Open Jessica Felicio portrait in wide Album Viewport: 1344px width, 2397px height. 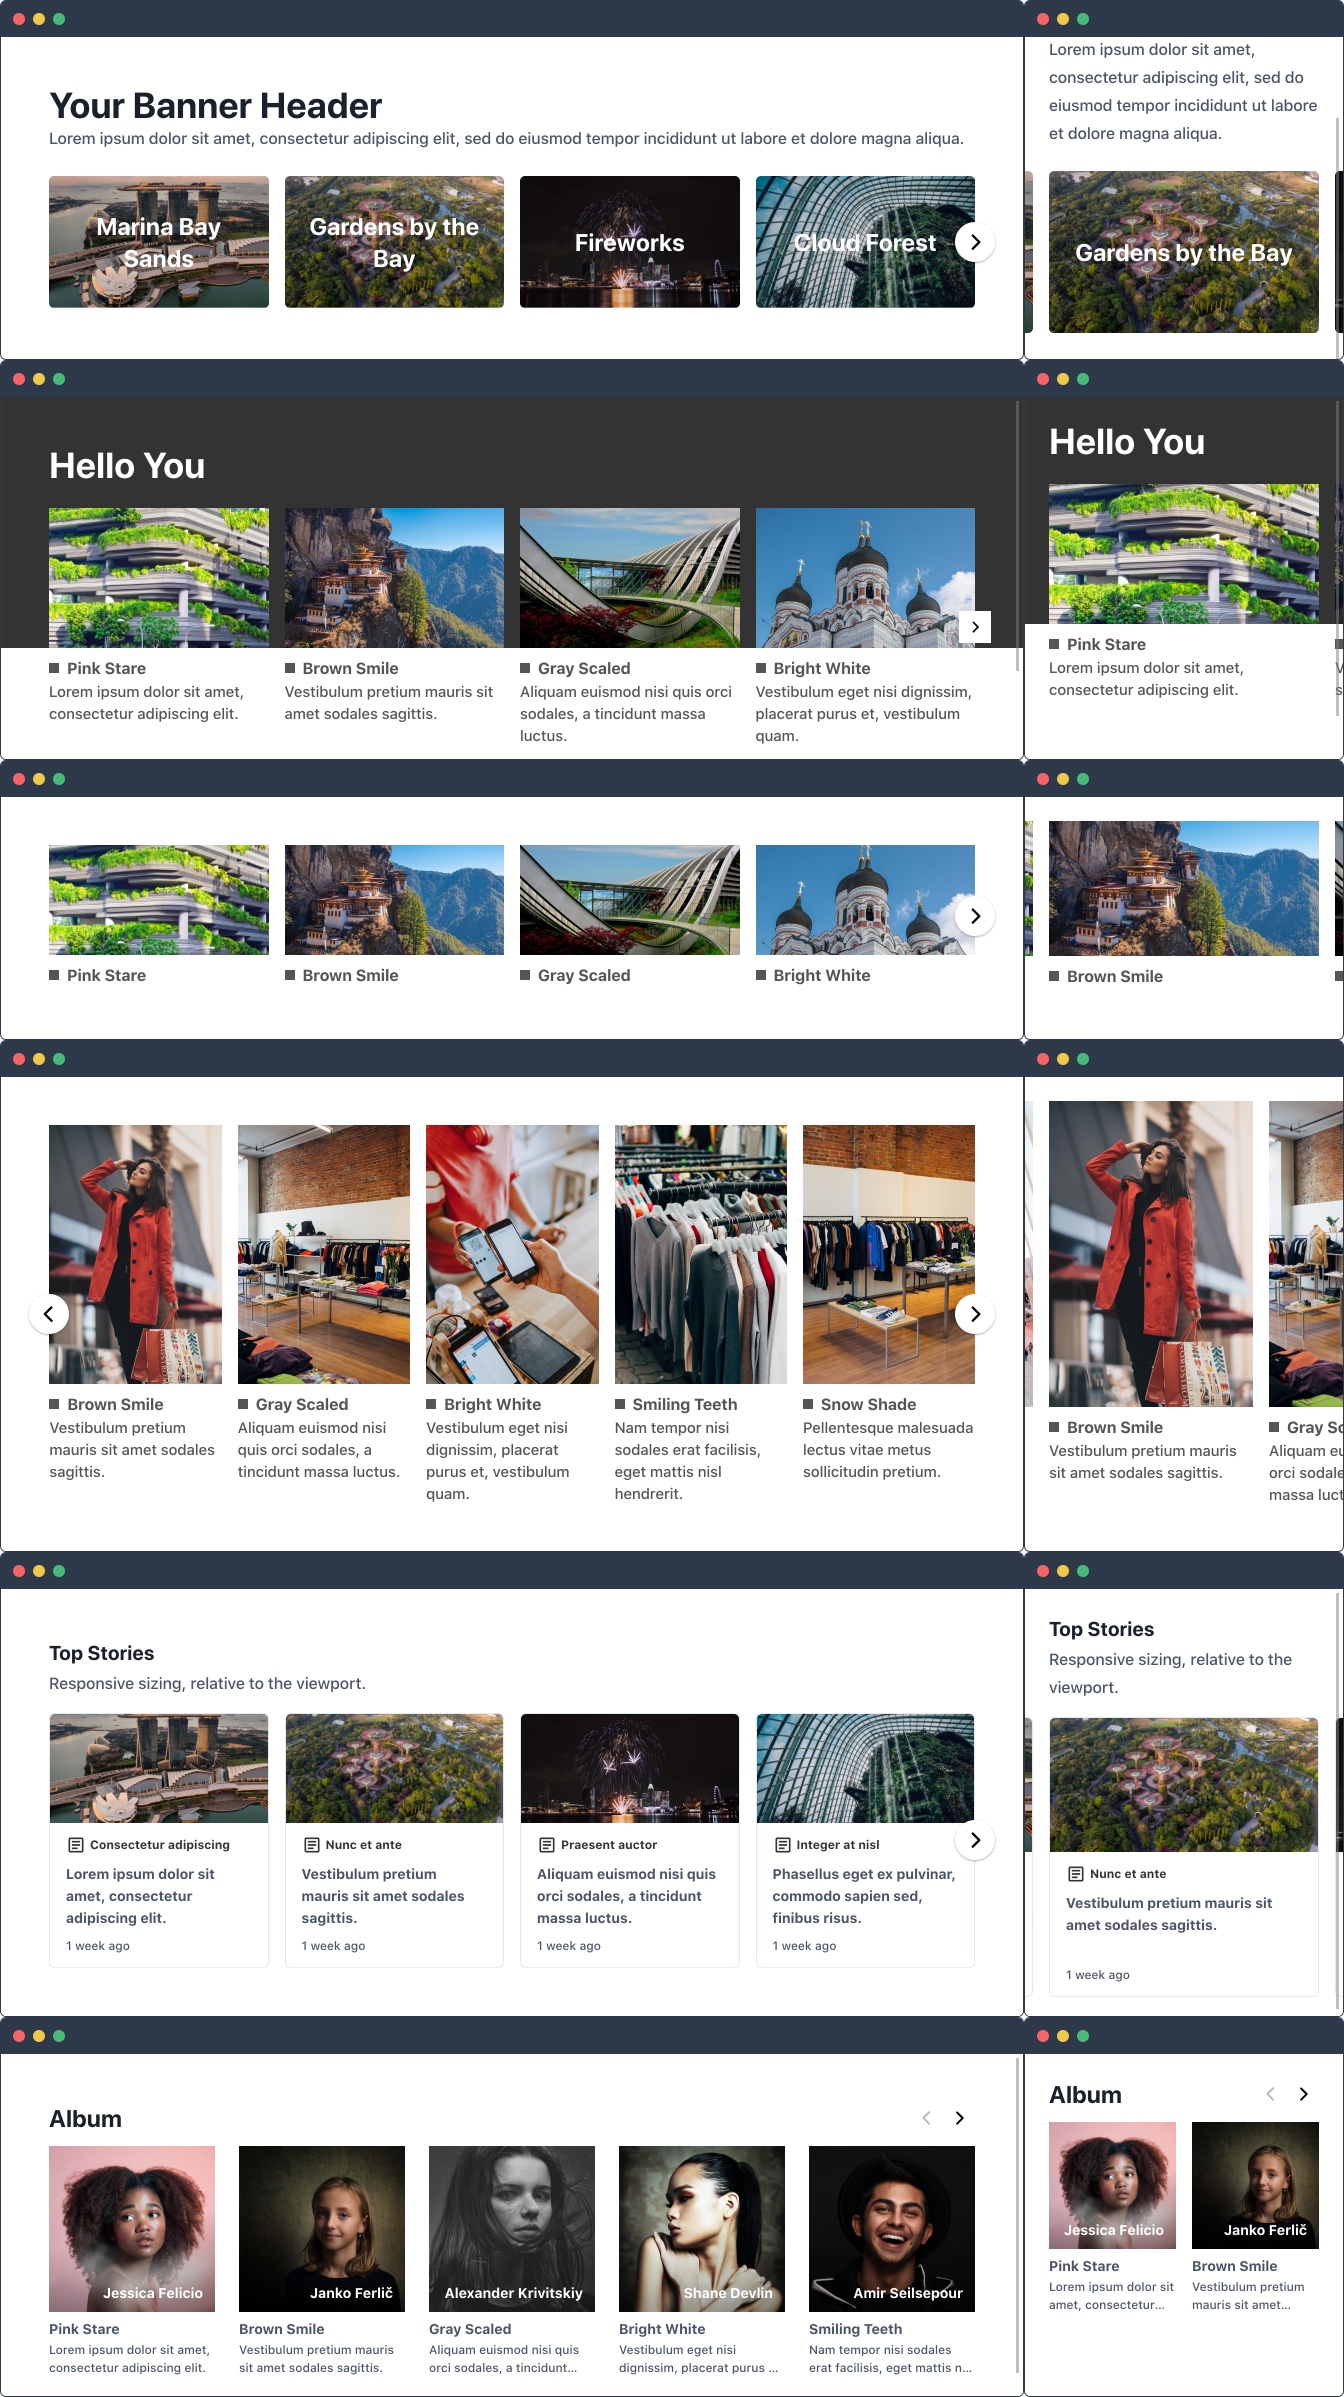click(x=132, y=2229)
